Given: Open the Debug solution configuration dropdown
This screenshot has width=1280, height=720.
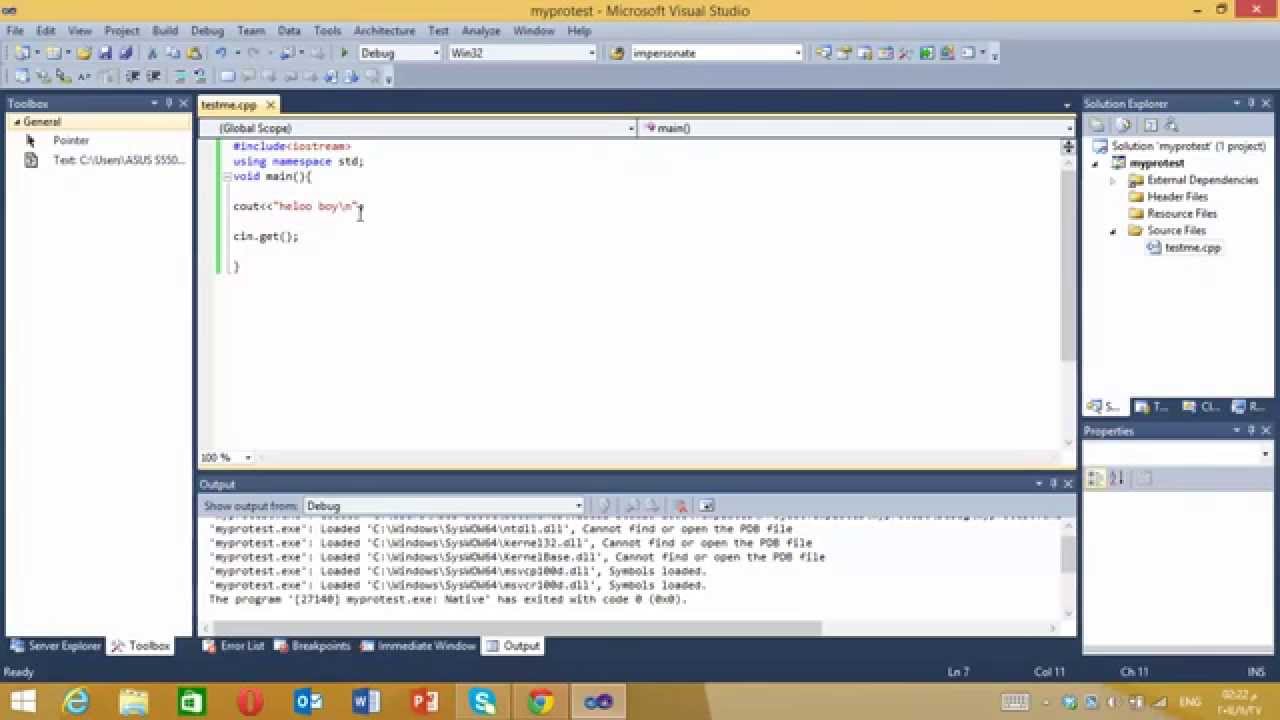Looking at the screenshot, I should pyautogui.click(x=435, y=53).
